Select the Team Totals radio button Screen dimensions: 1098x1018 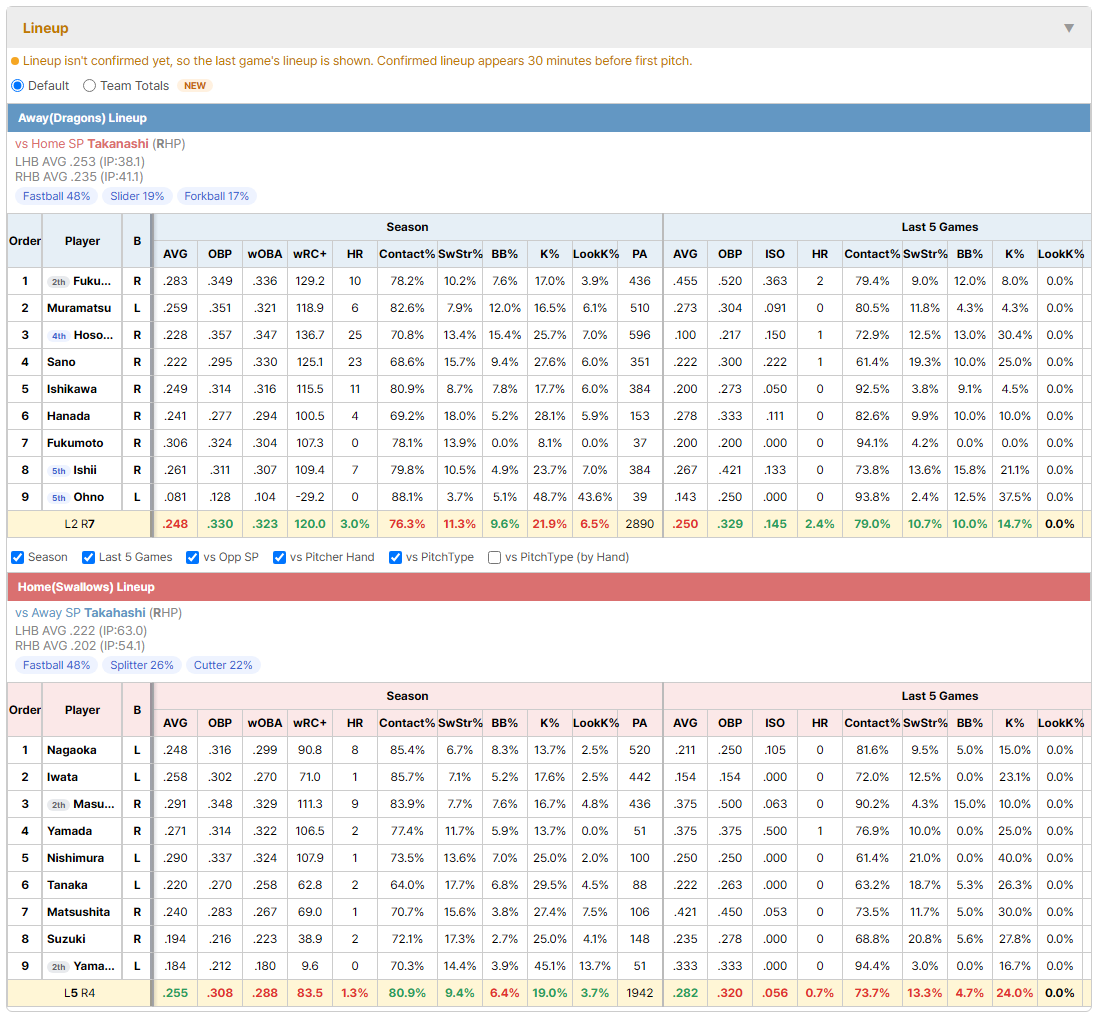point(89,85)
